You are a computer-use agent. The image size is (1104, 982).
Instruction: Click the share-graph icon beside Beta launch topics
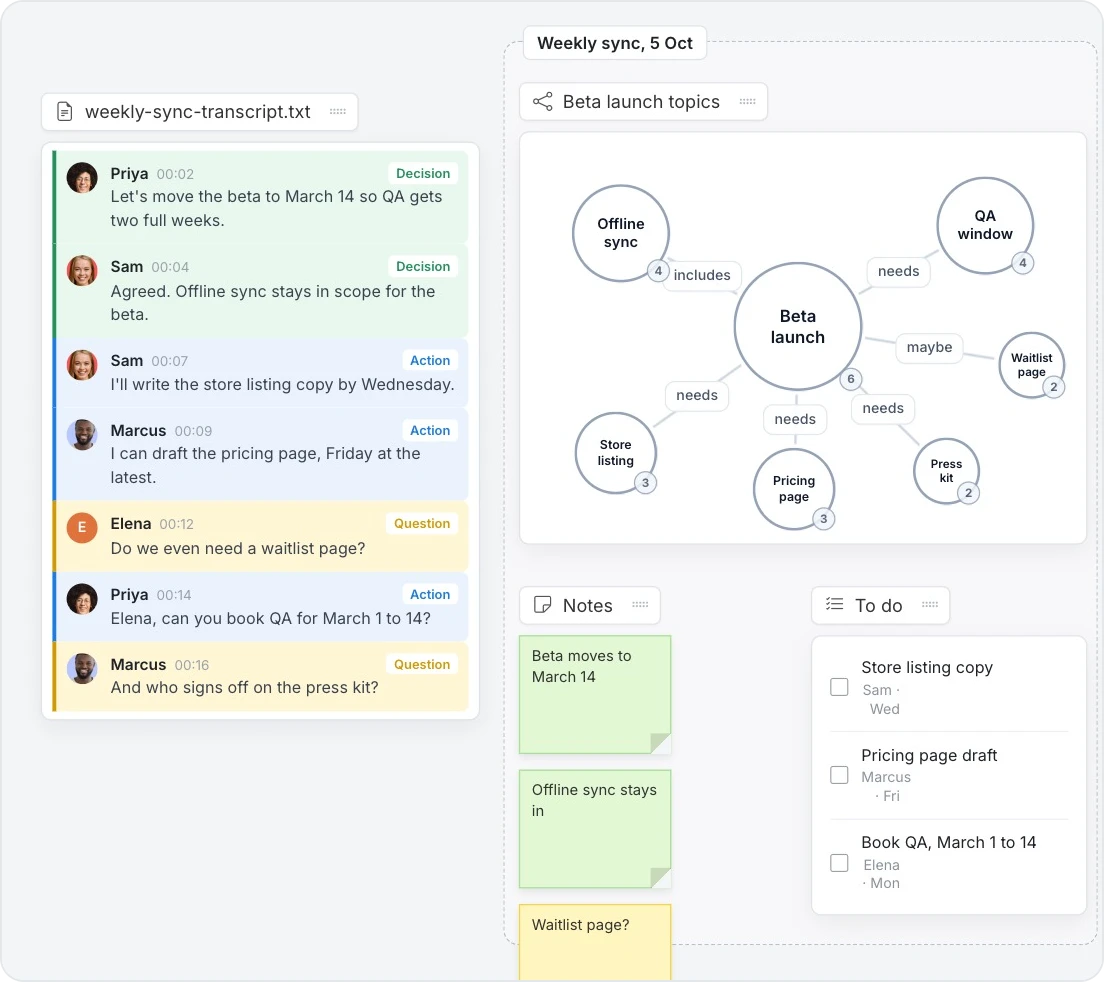(x=542, y=101)
